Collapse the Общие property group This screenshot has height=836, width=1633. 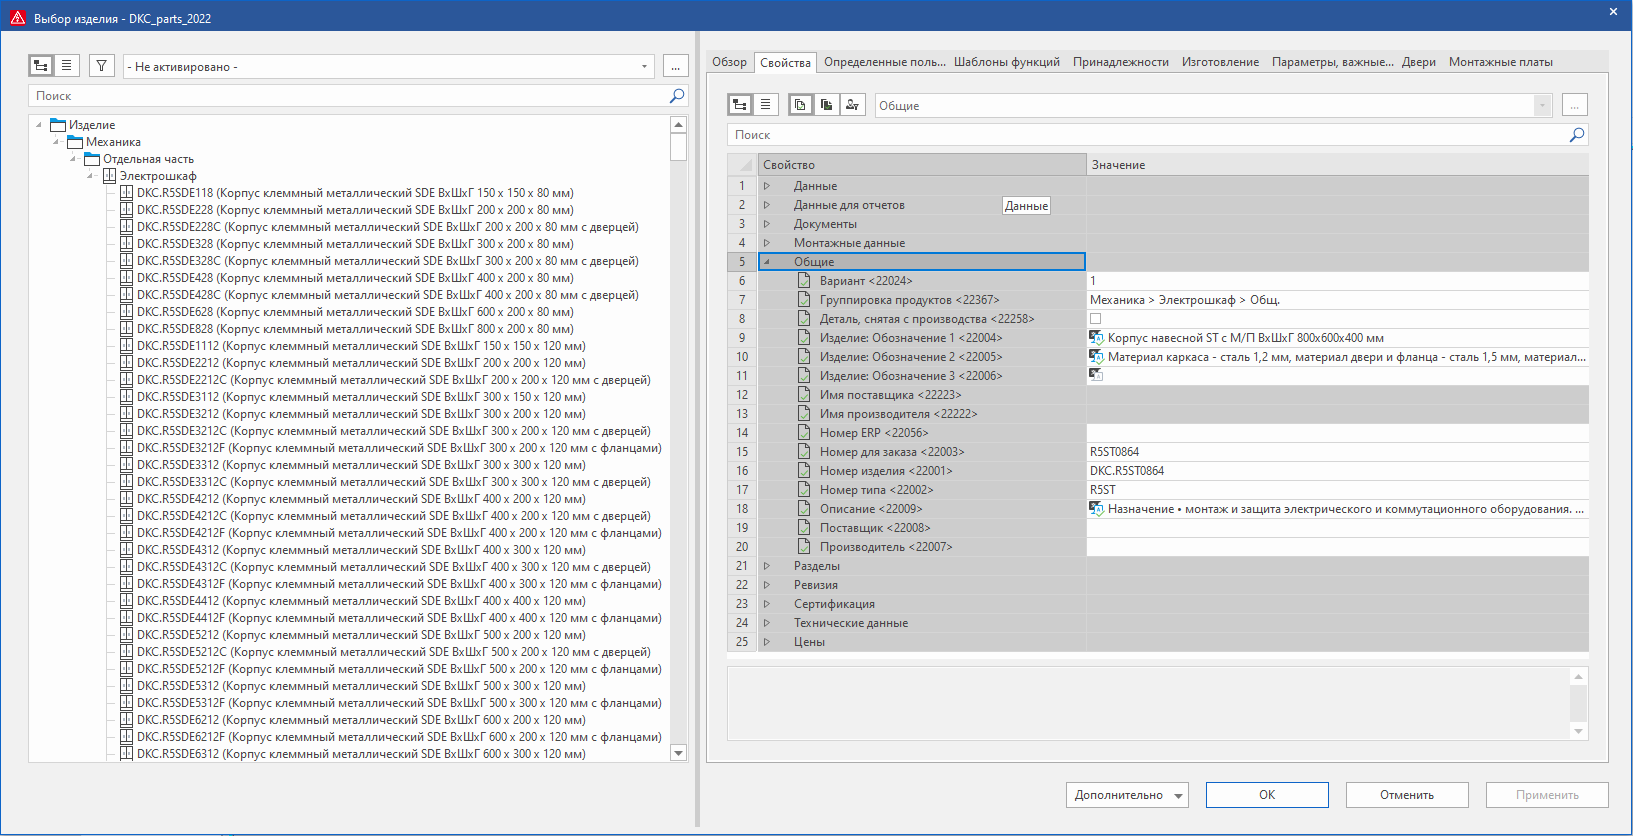767,262
